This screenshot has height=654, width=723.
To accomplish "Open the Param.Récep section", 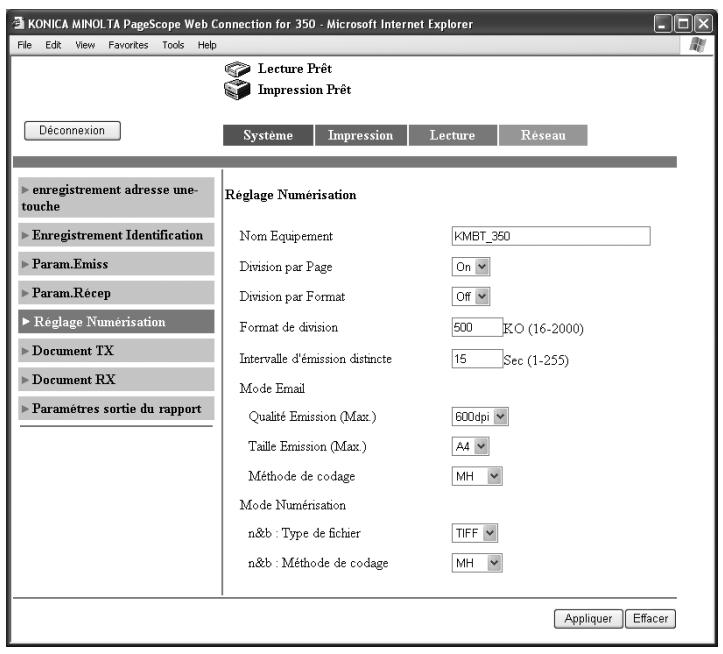I will 116,293.
